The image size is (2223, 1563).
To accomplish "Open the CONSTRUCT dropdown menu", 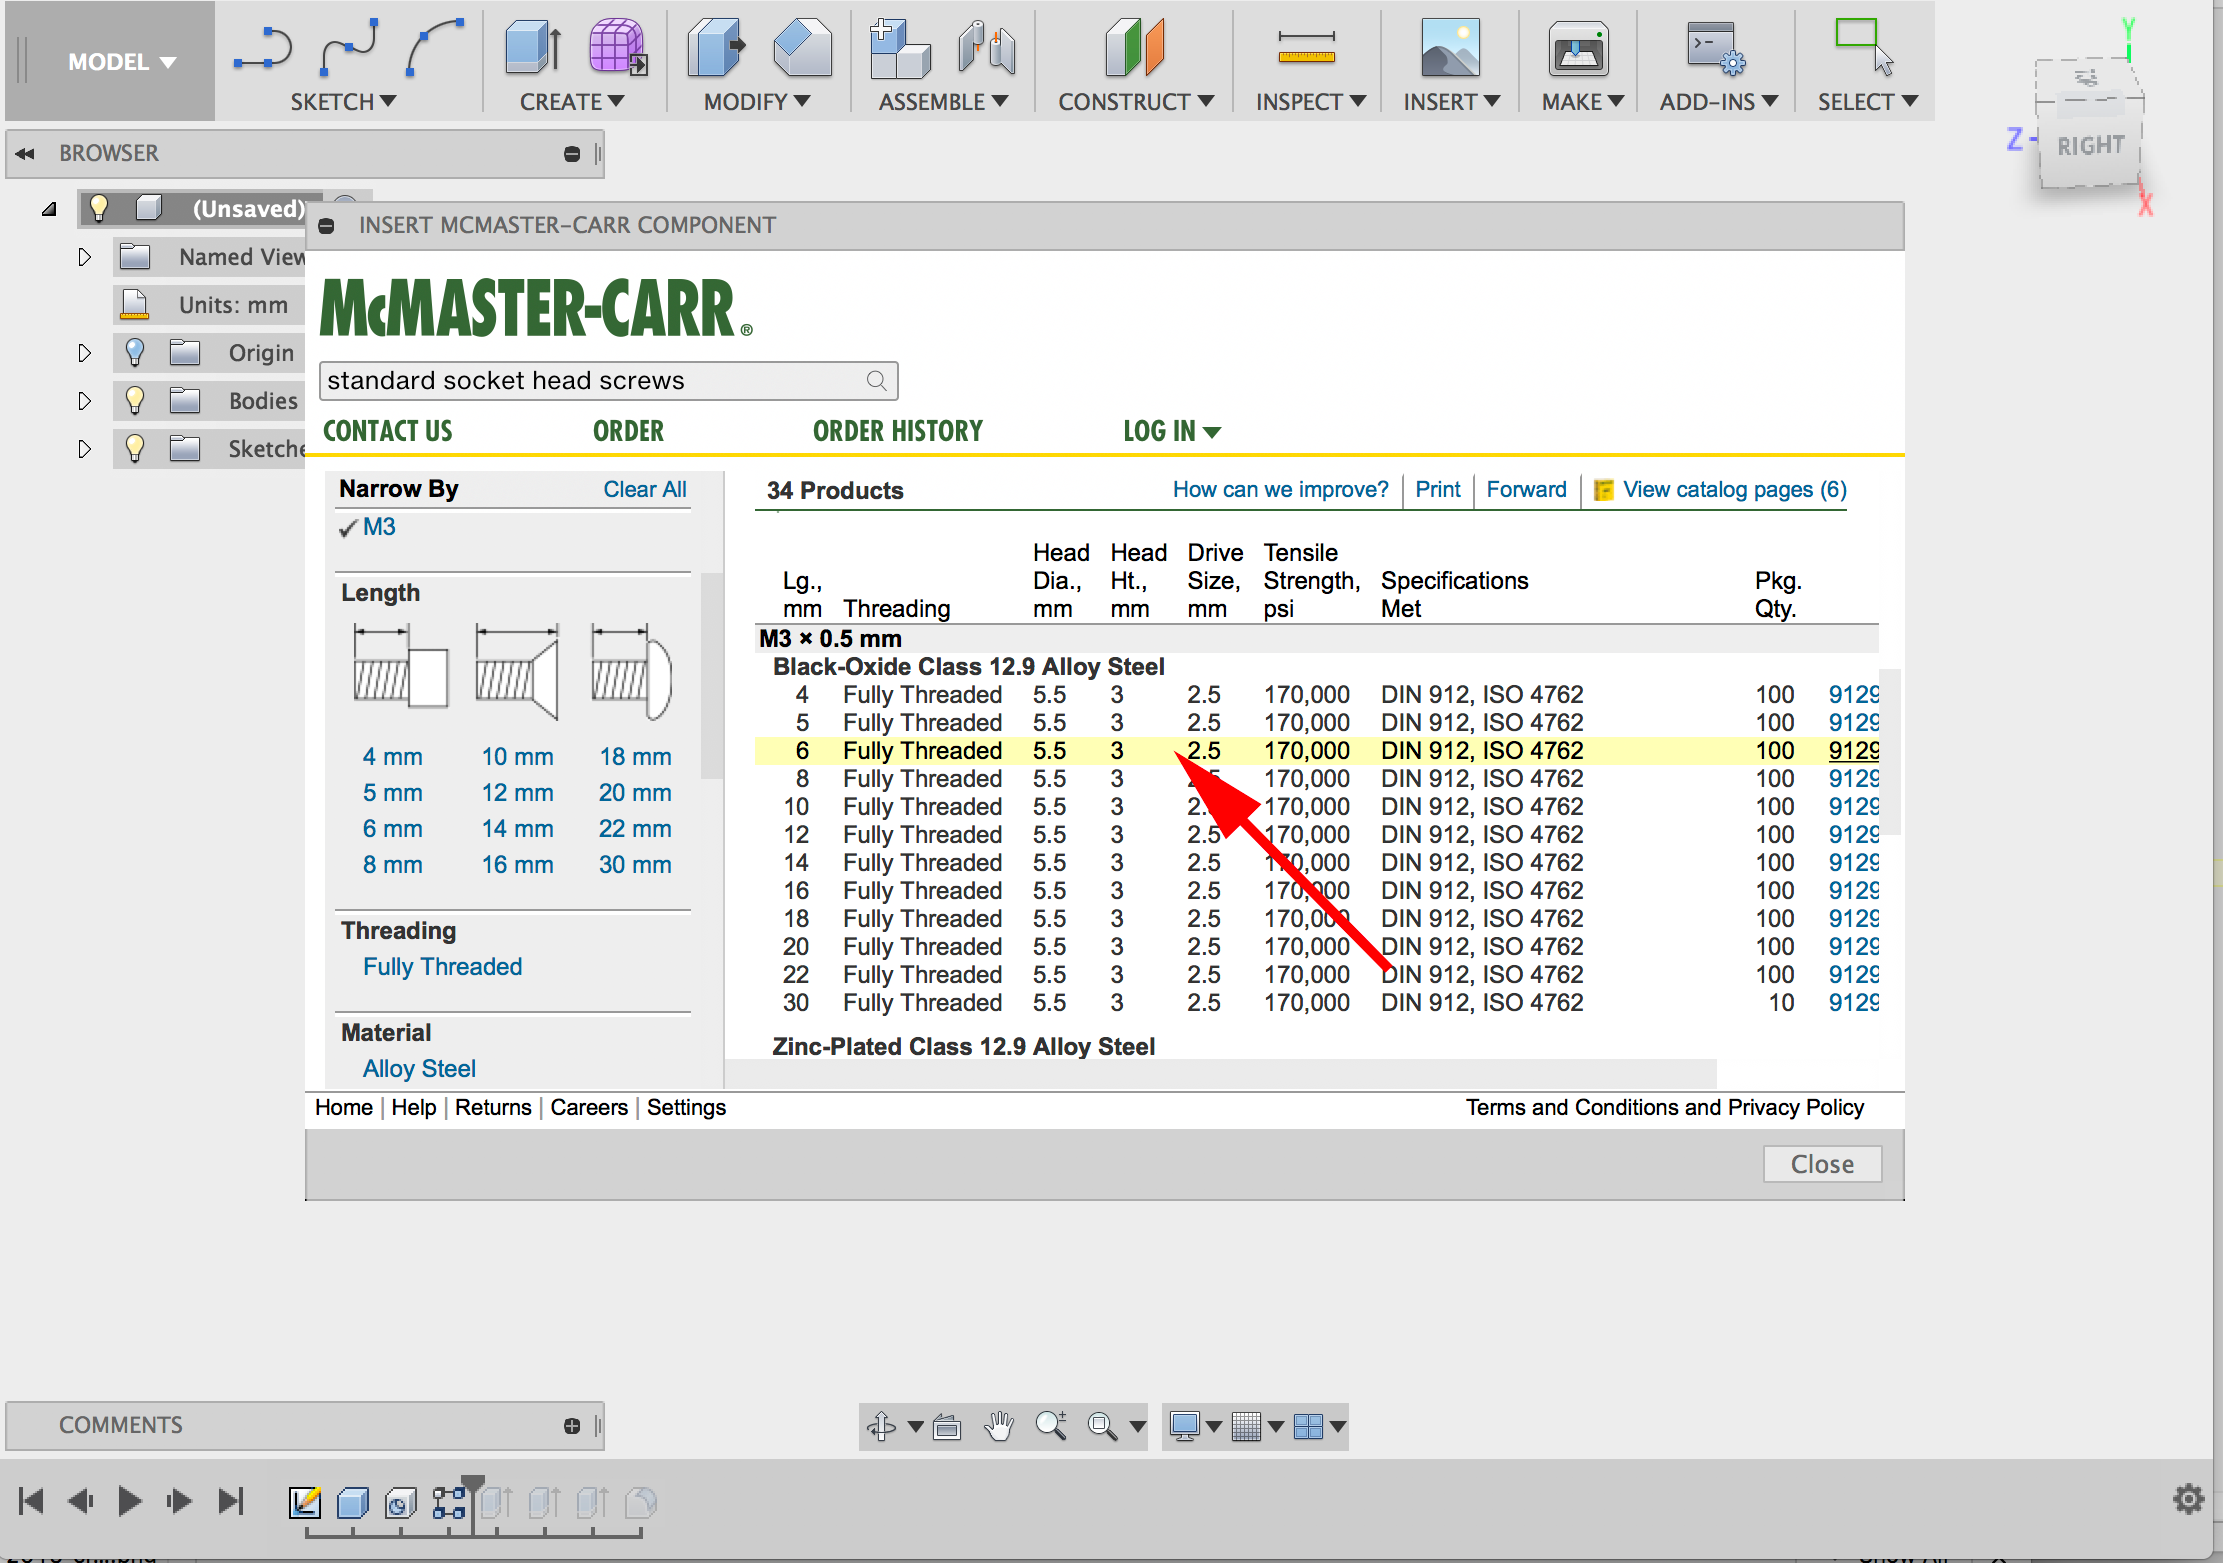I will click(1136, 102).
